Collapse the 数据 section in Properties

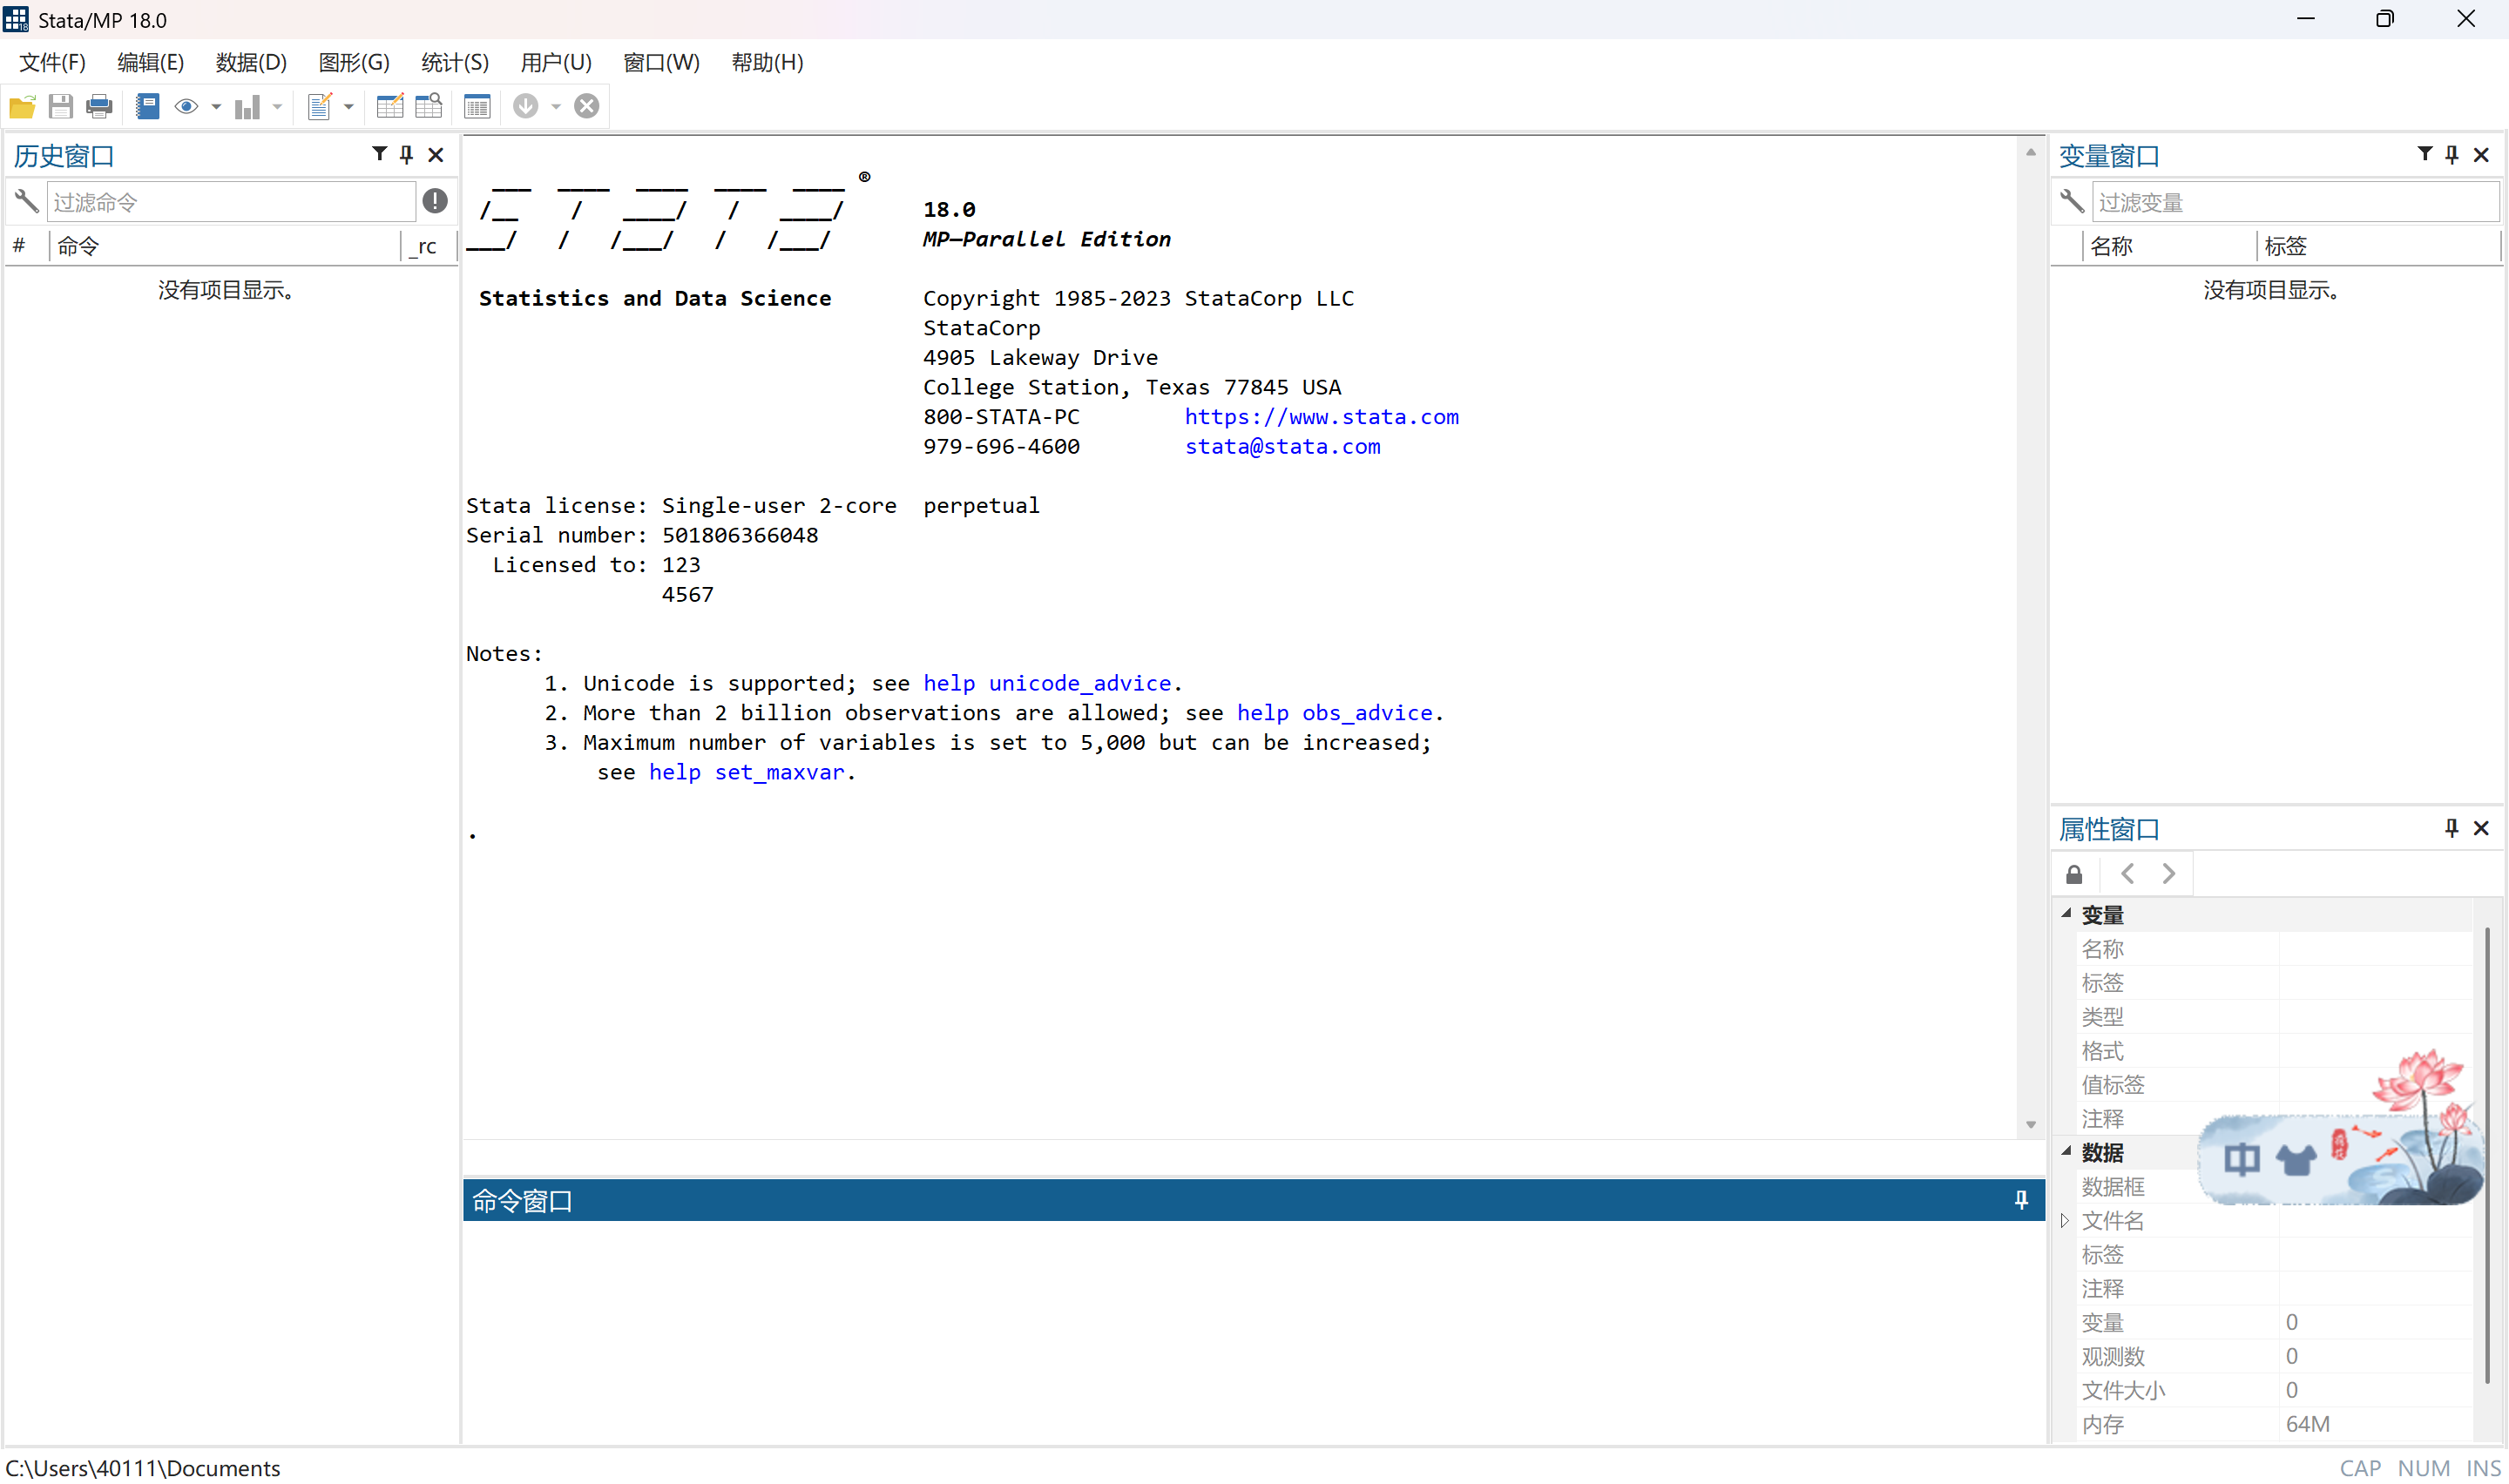tap(2066, 1151)
